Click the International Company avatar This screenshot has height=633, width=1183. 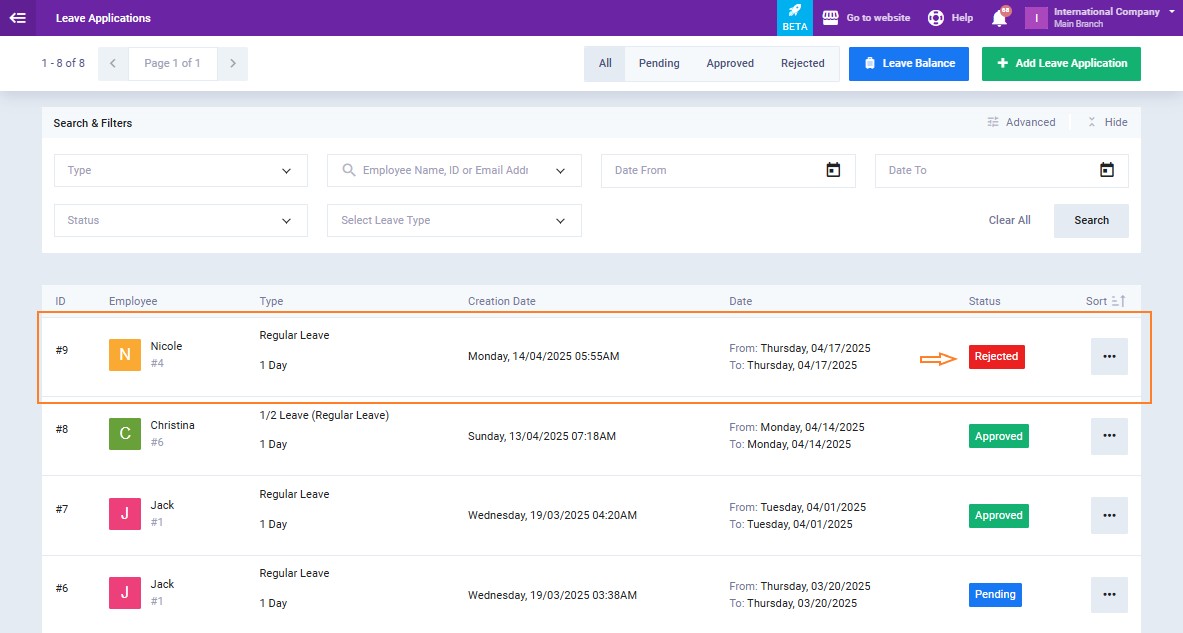coord(1036,18)
